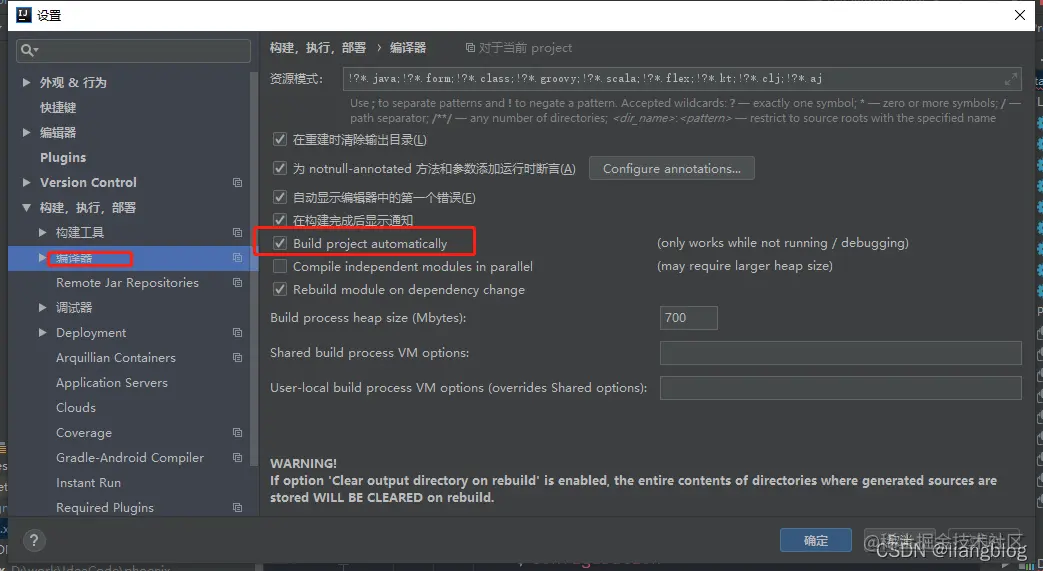Screen dimensions: 1043x571
Task: Click Shared build process VM options field
Action: tap(840, 353)
